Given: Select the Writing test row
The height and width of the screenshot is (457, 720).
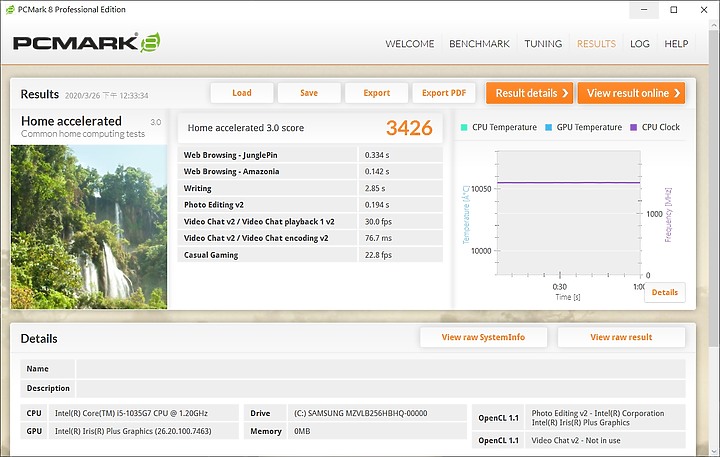Looking at the screenshot, I should click(x=310, y=188).
